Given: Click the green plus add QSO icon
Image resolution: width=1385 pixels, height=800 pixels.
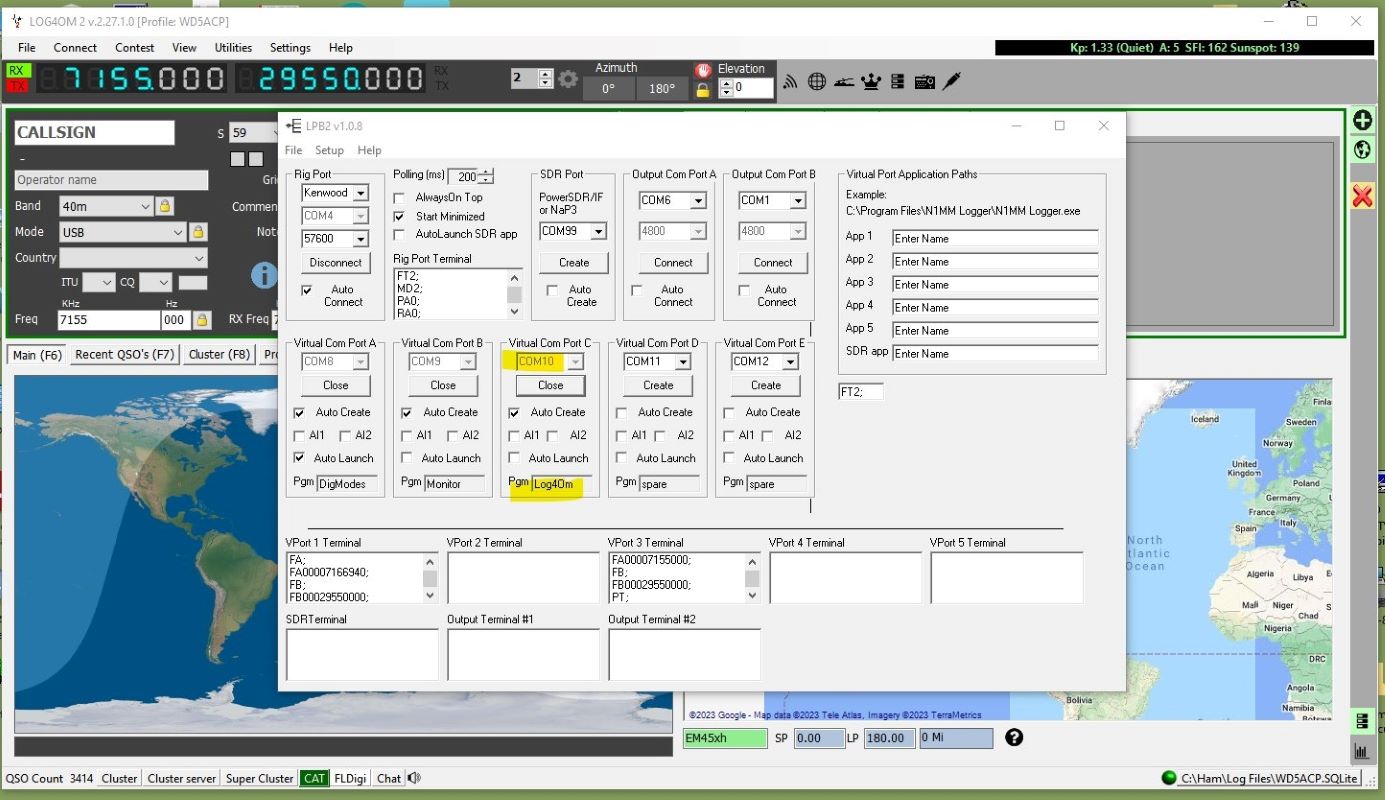Looking at the screenshot, I should tap(1362, 120).
